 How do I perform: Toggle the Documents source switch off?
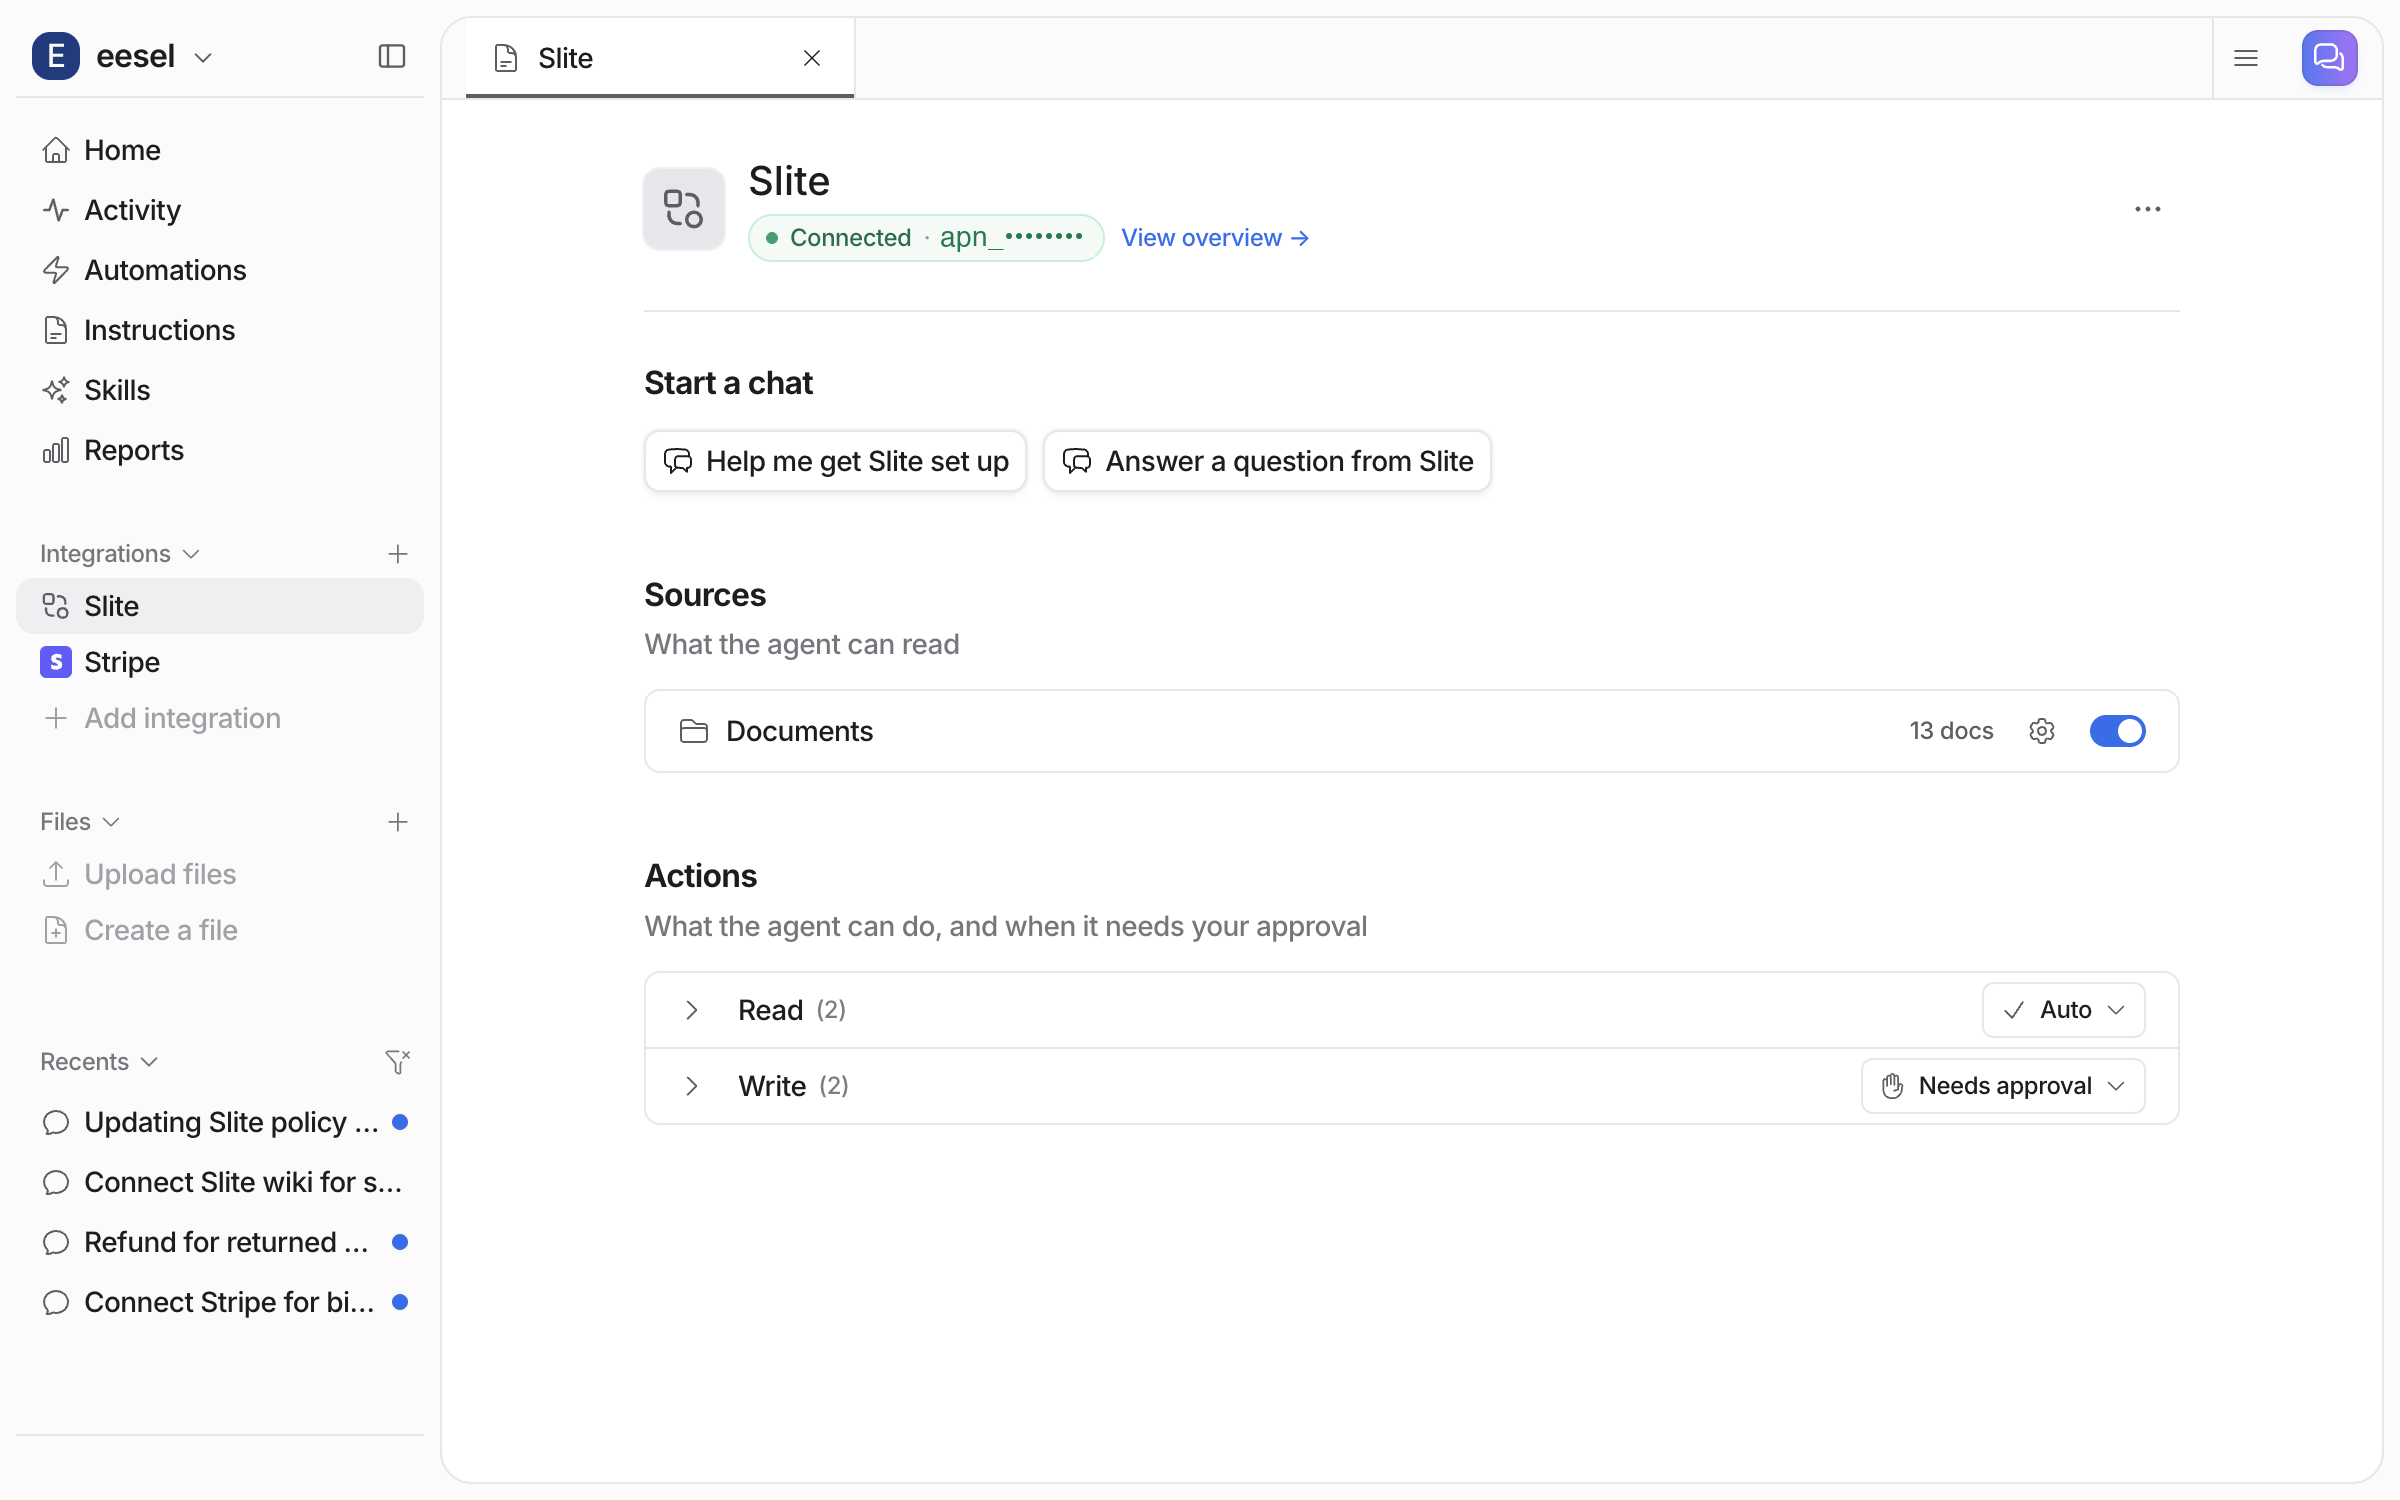pos(2117,731)
